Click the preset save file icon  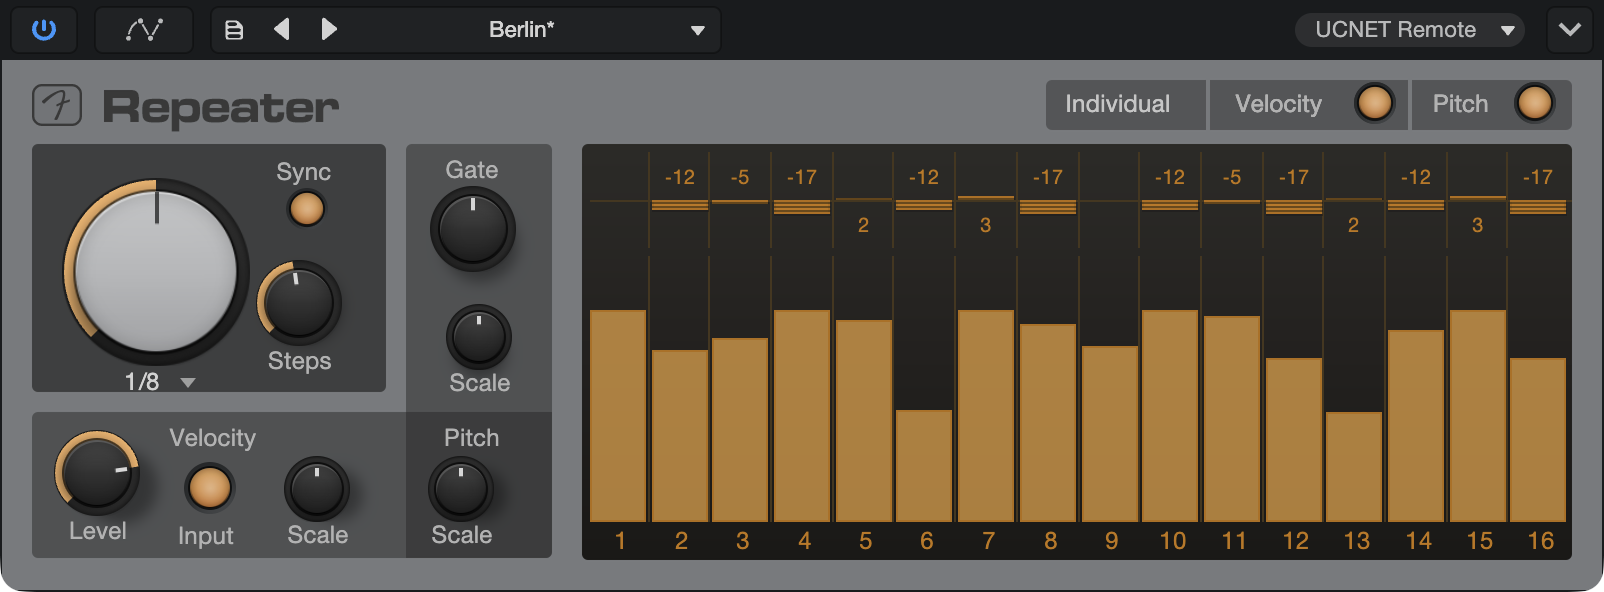[x=234, y=30]
